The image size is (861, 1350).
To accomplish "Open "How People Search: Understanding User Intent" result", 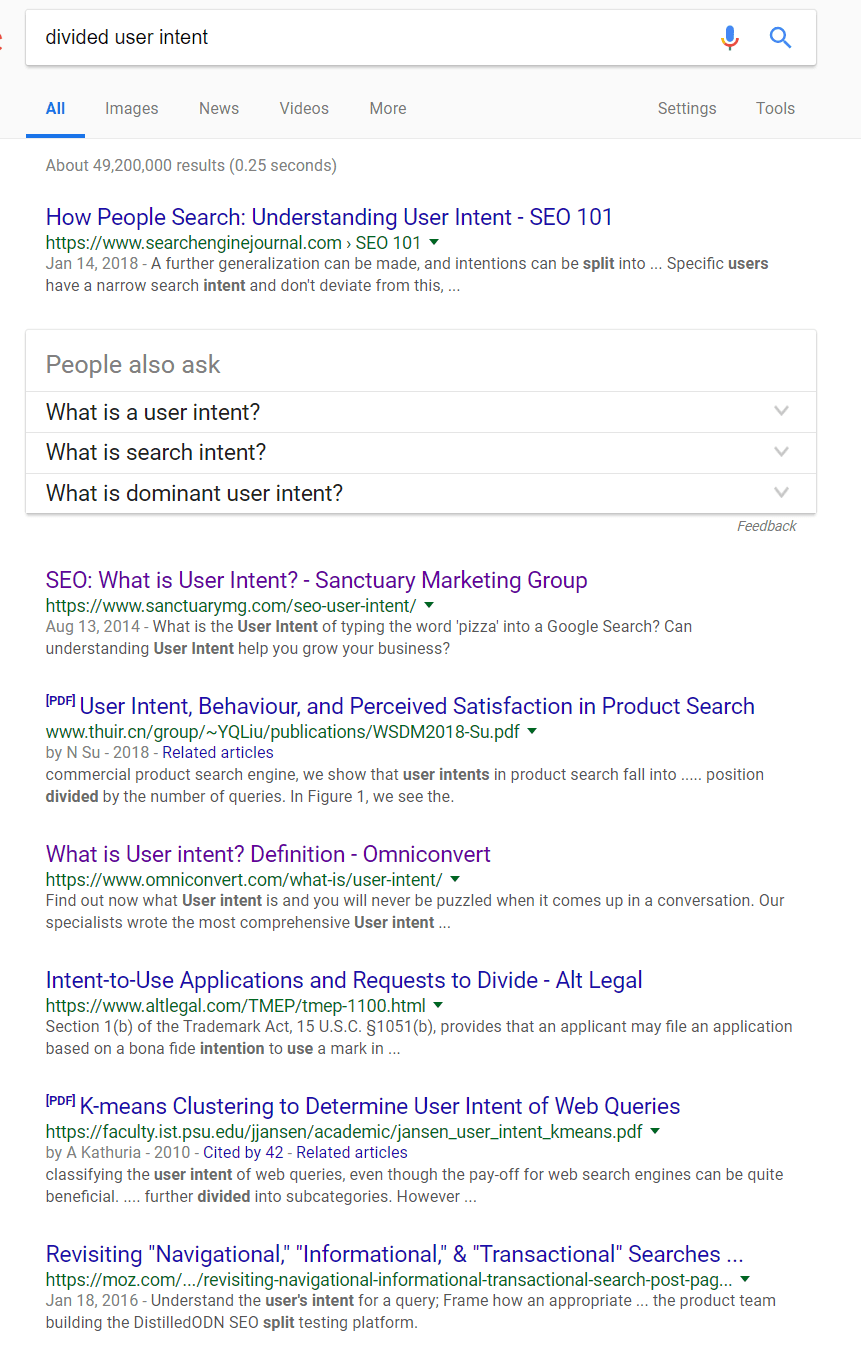I will tap(329, 217).
